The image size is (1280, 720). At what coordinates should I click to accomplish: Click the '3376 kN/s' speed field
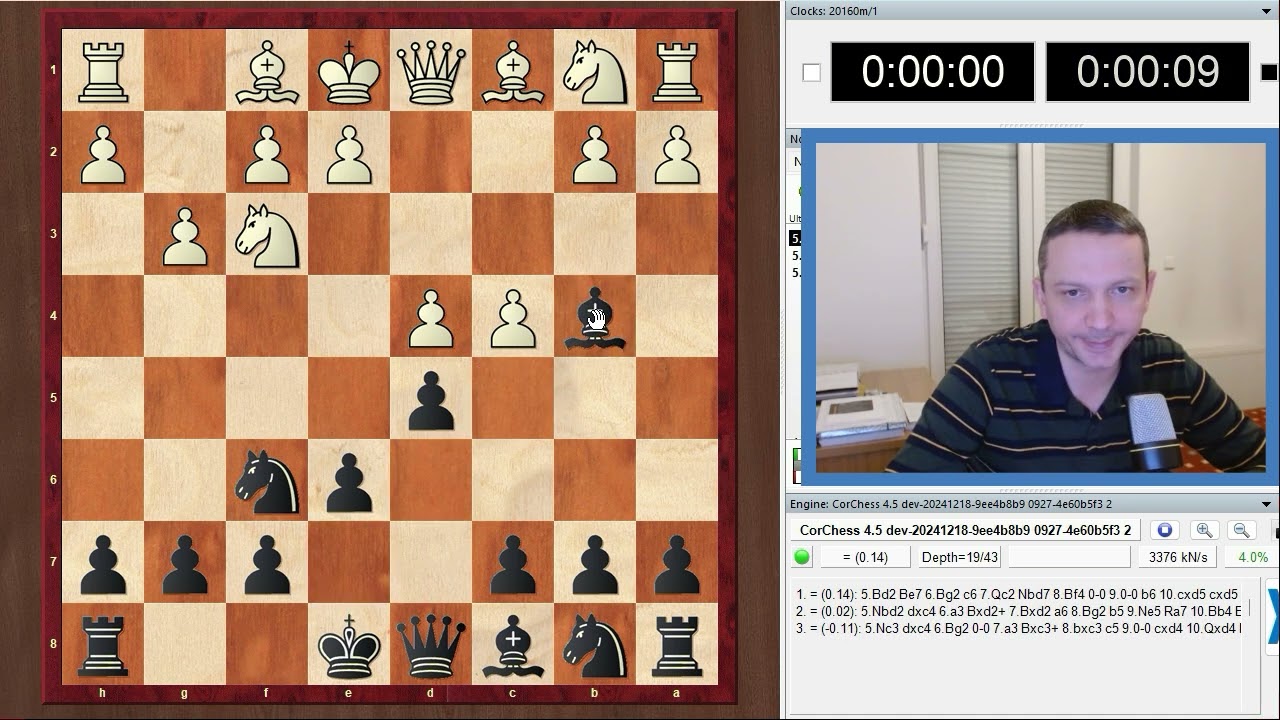coord(1177,557)
